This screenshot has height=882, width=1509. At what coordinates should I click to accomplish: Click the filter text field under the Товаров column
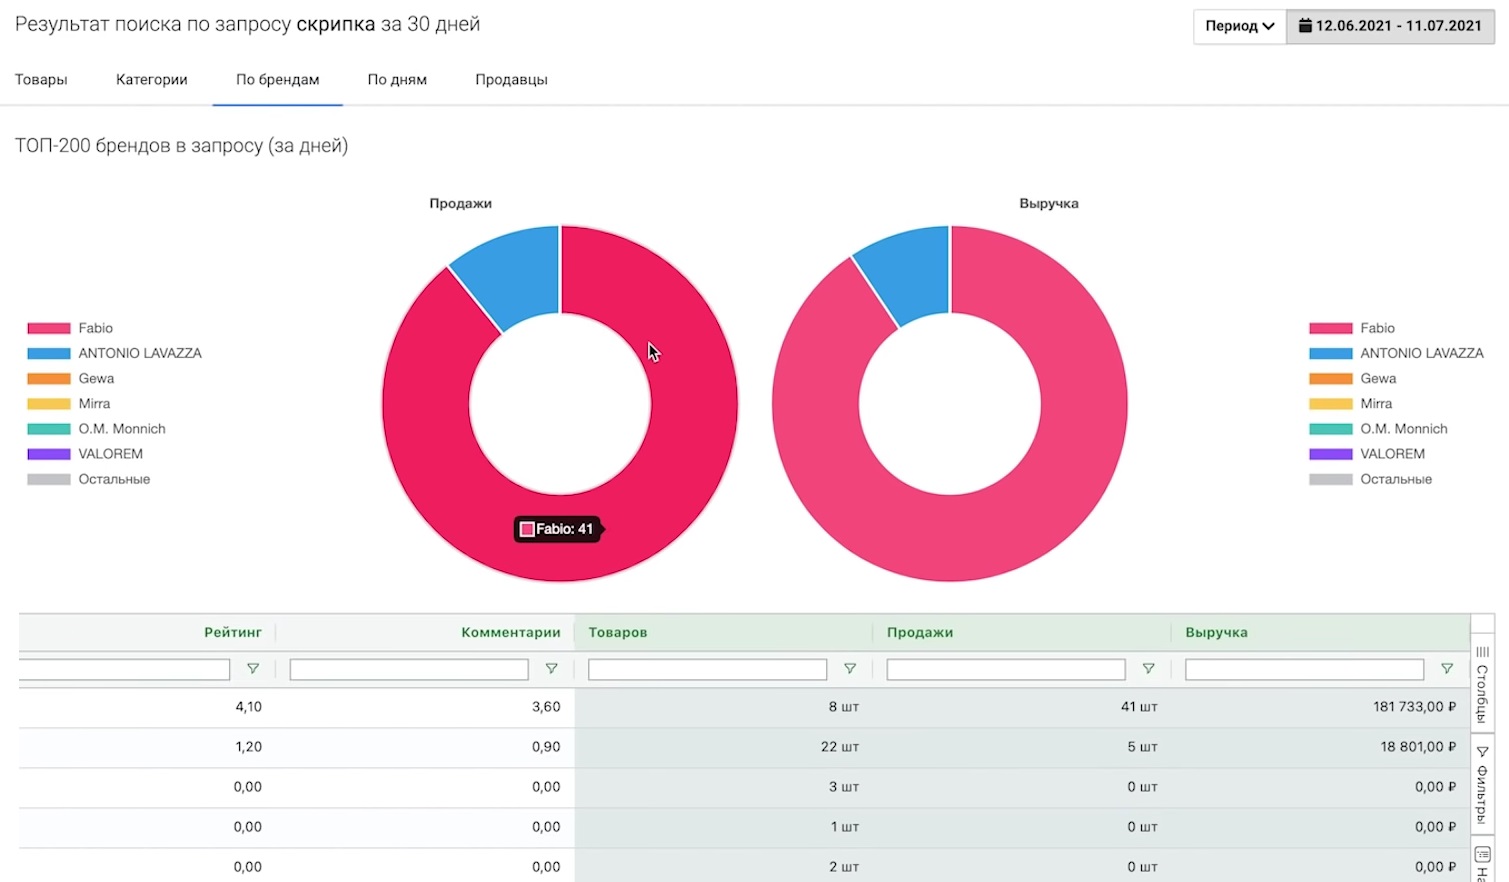click(x=707, y=669)
